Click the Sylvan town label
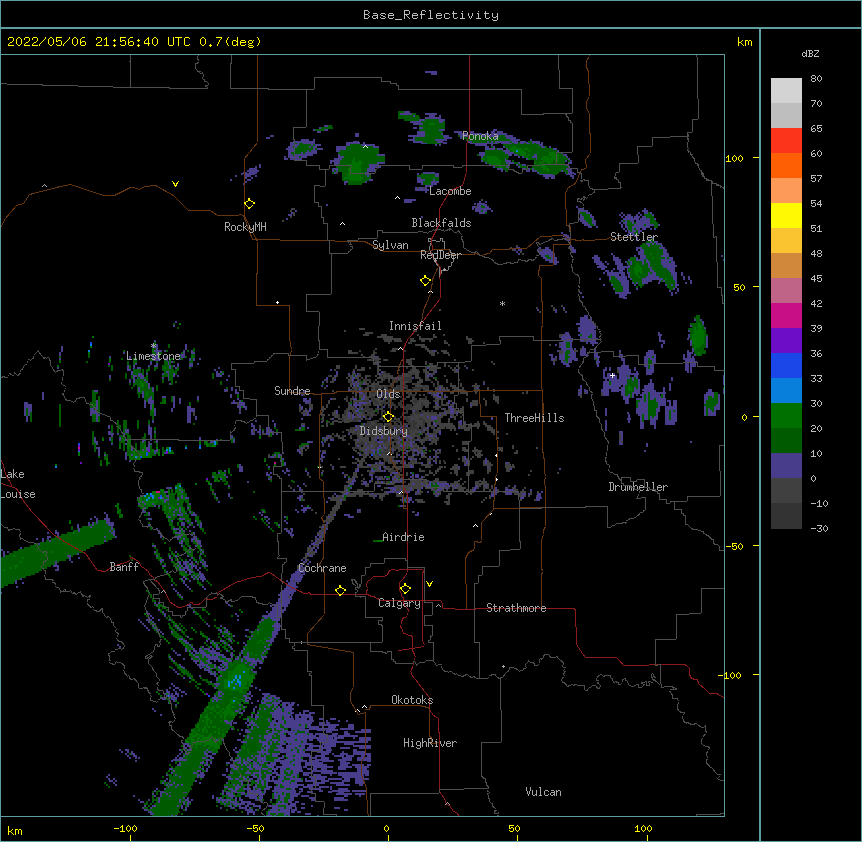The height and width of the screenshot is (842, 862). click(x=390, y=245)
